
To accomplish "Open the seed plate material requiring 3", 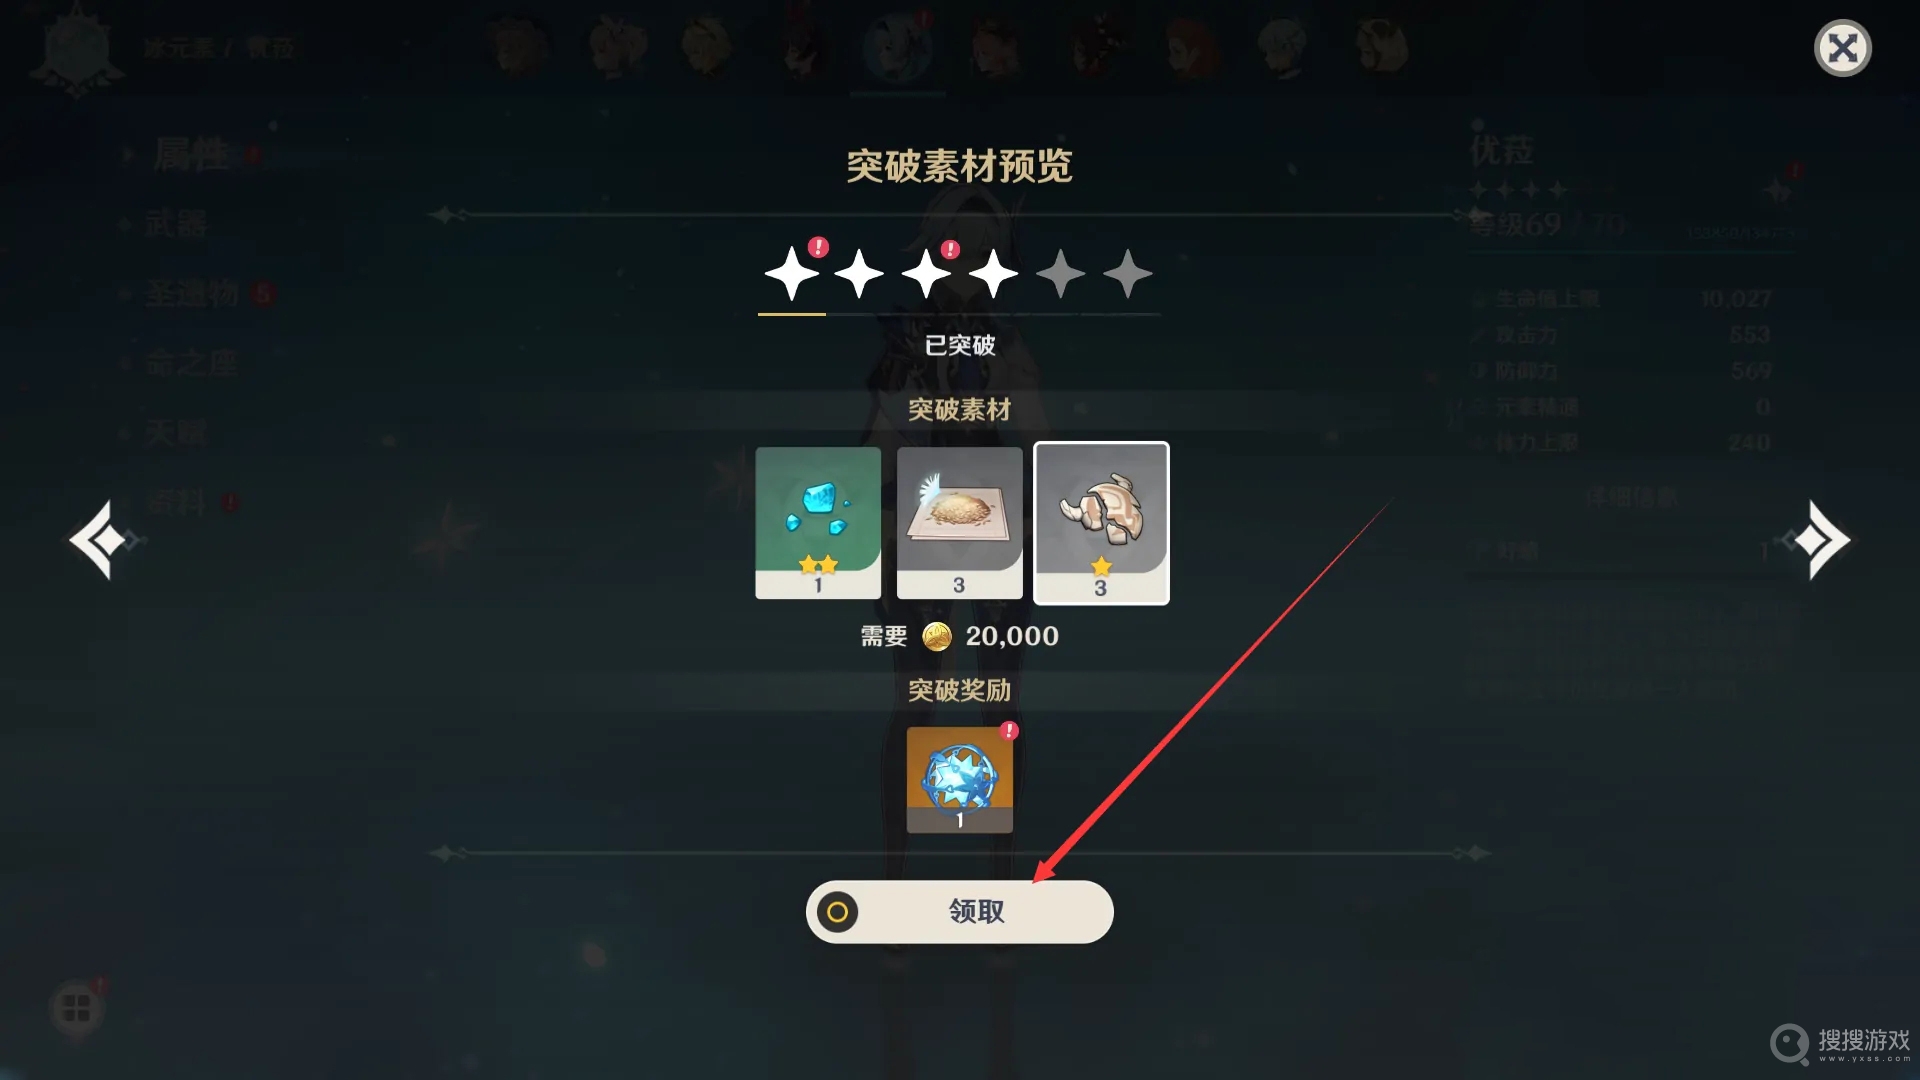I will 959,523.
